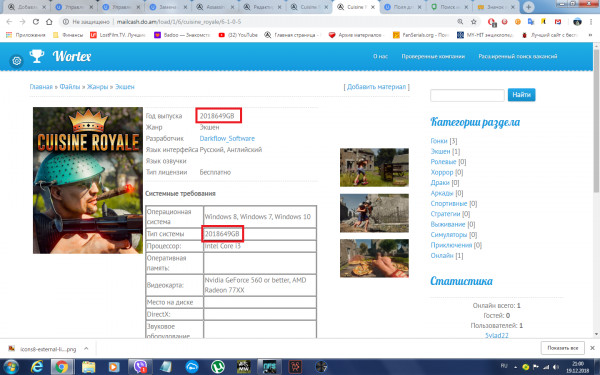Open the Chrome three-dot menu
Screen dimensions: 600x375
point(591,22)
